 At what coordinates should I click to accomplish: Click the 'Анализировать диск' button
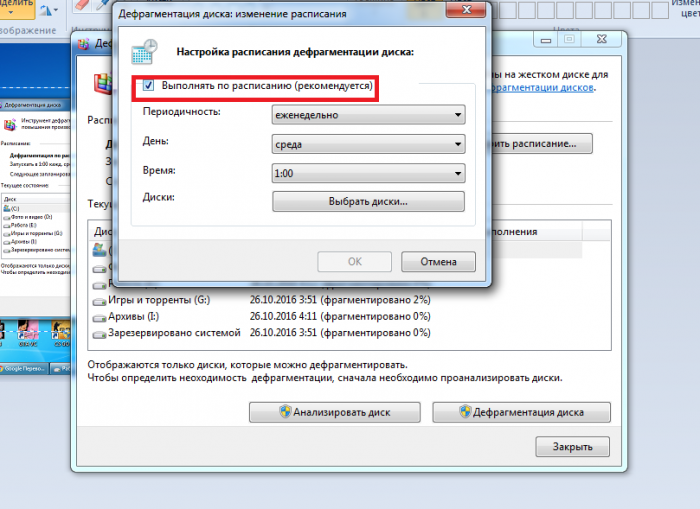pos(334,412)
